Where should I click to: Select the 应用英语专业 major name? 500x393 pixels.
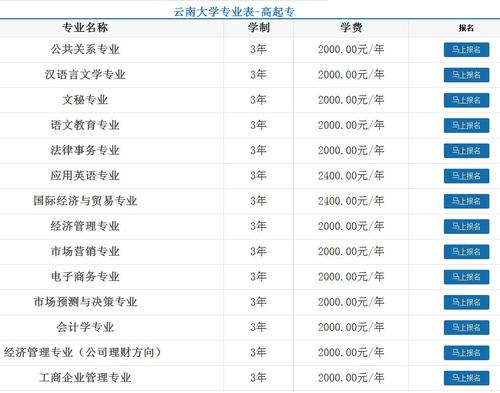[85, 176]
